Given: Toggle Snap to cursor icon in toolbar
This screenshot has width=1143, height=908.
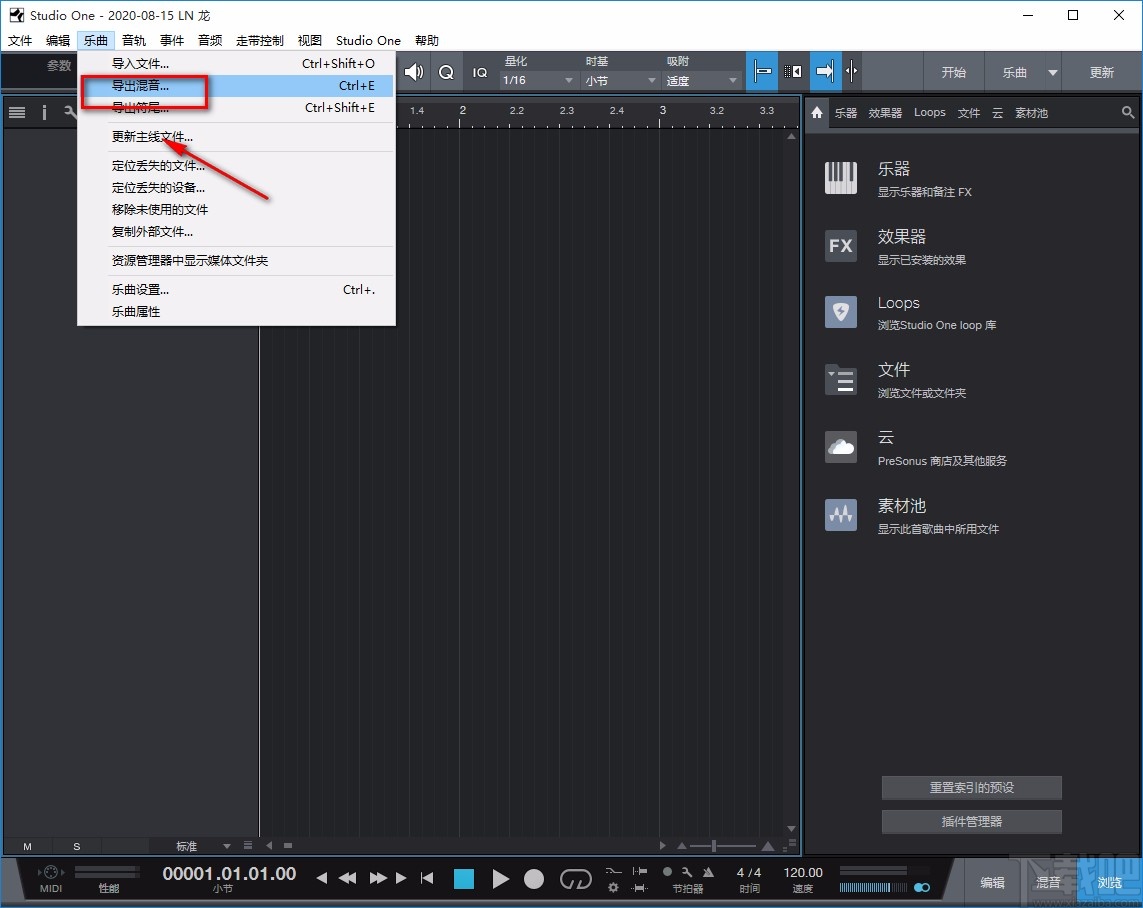Looking at the screenshot, I should [762, 71].
